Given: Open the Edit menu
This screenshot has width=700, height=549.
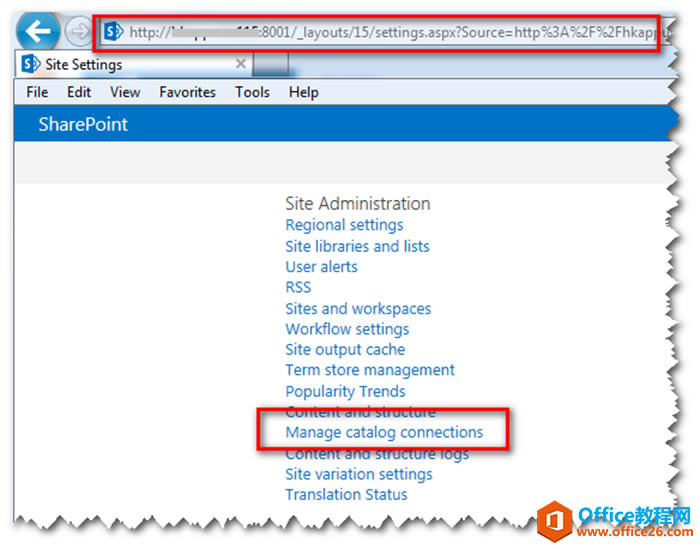Looking at the screenshot, I should (x=79, y=92).
